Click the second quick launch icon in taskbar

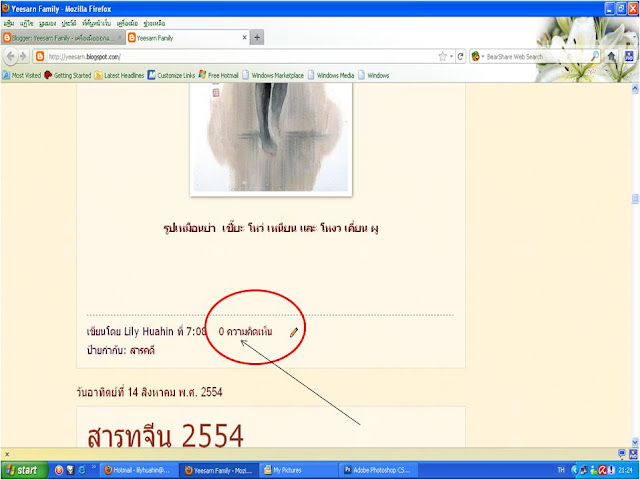70,470
